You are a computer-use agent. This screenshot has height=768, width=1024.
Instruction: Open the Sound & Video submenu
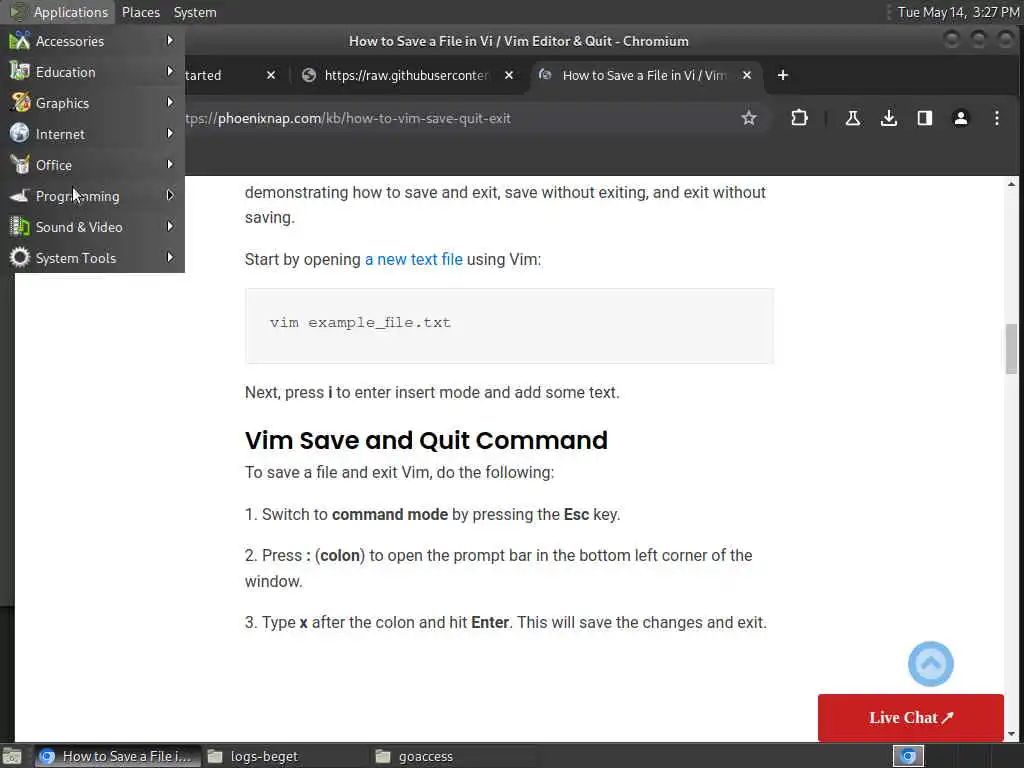pyautogui.click(x=94, y=227)
